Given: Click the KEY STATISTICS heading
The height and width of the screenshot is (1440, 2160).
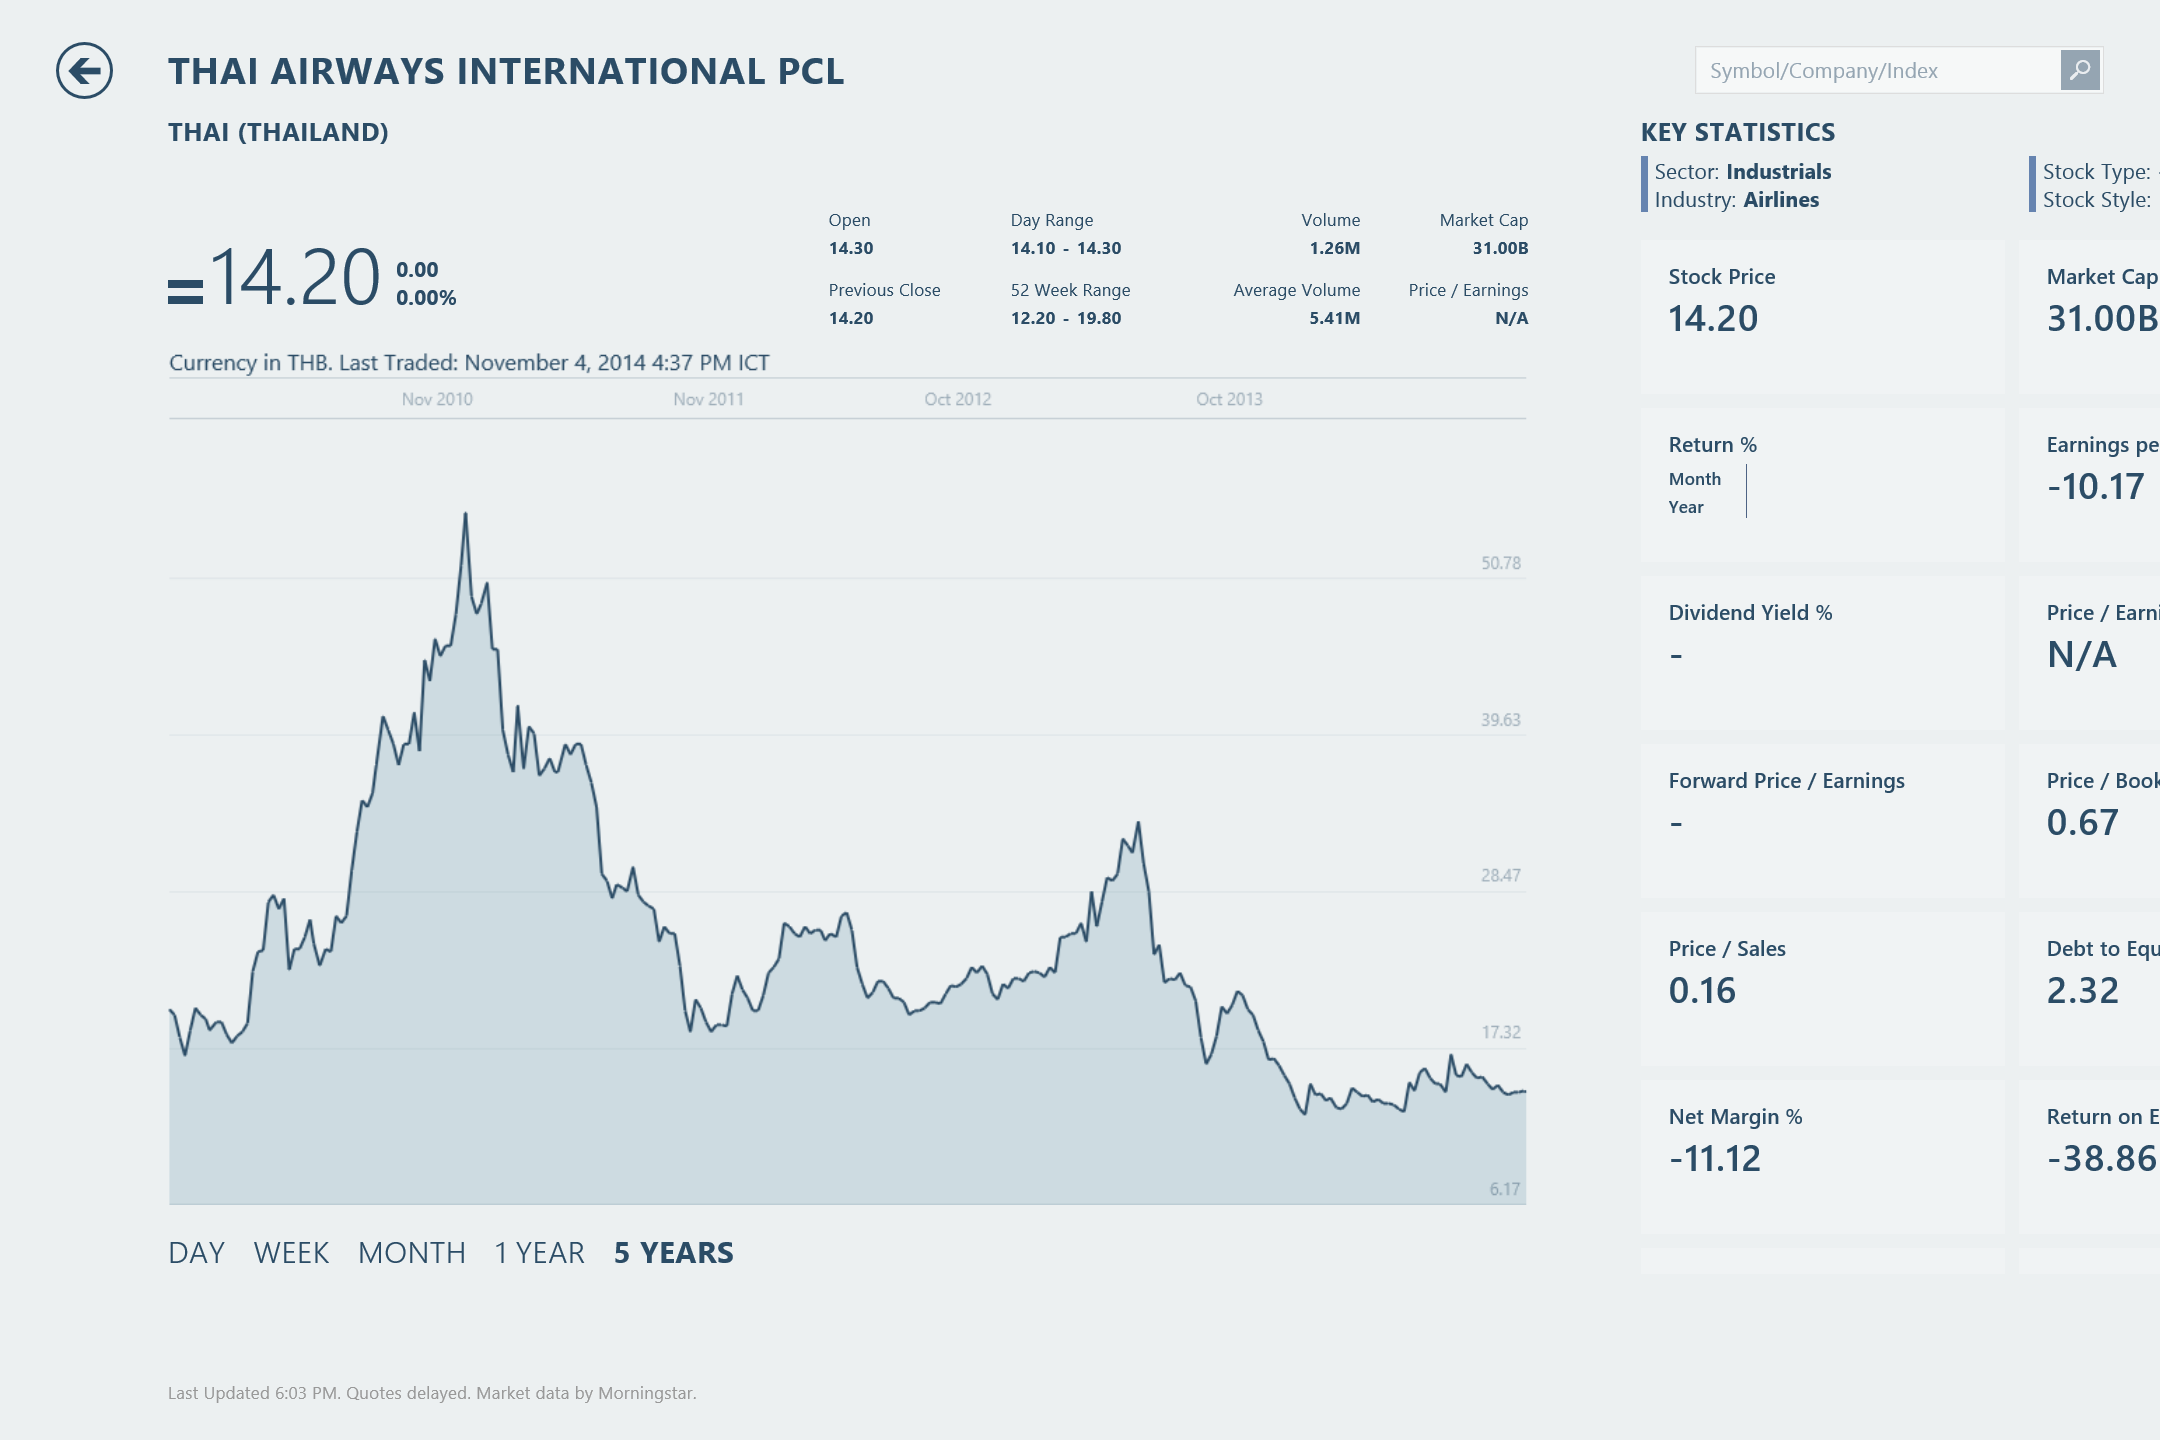Looking at the screenshot, I should pyautogui.click(x=1738, y=132).
